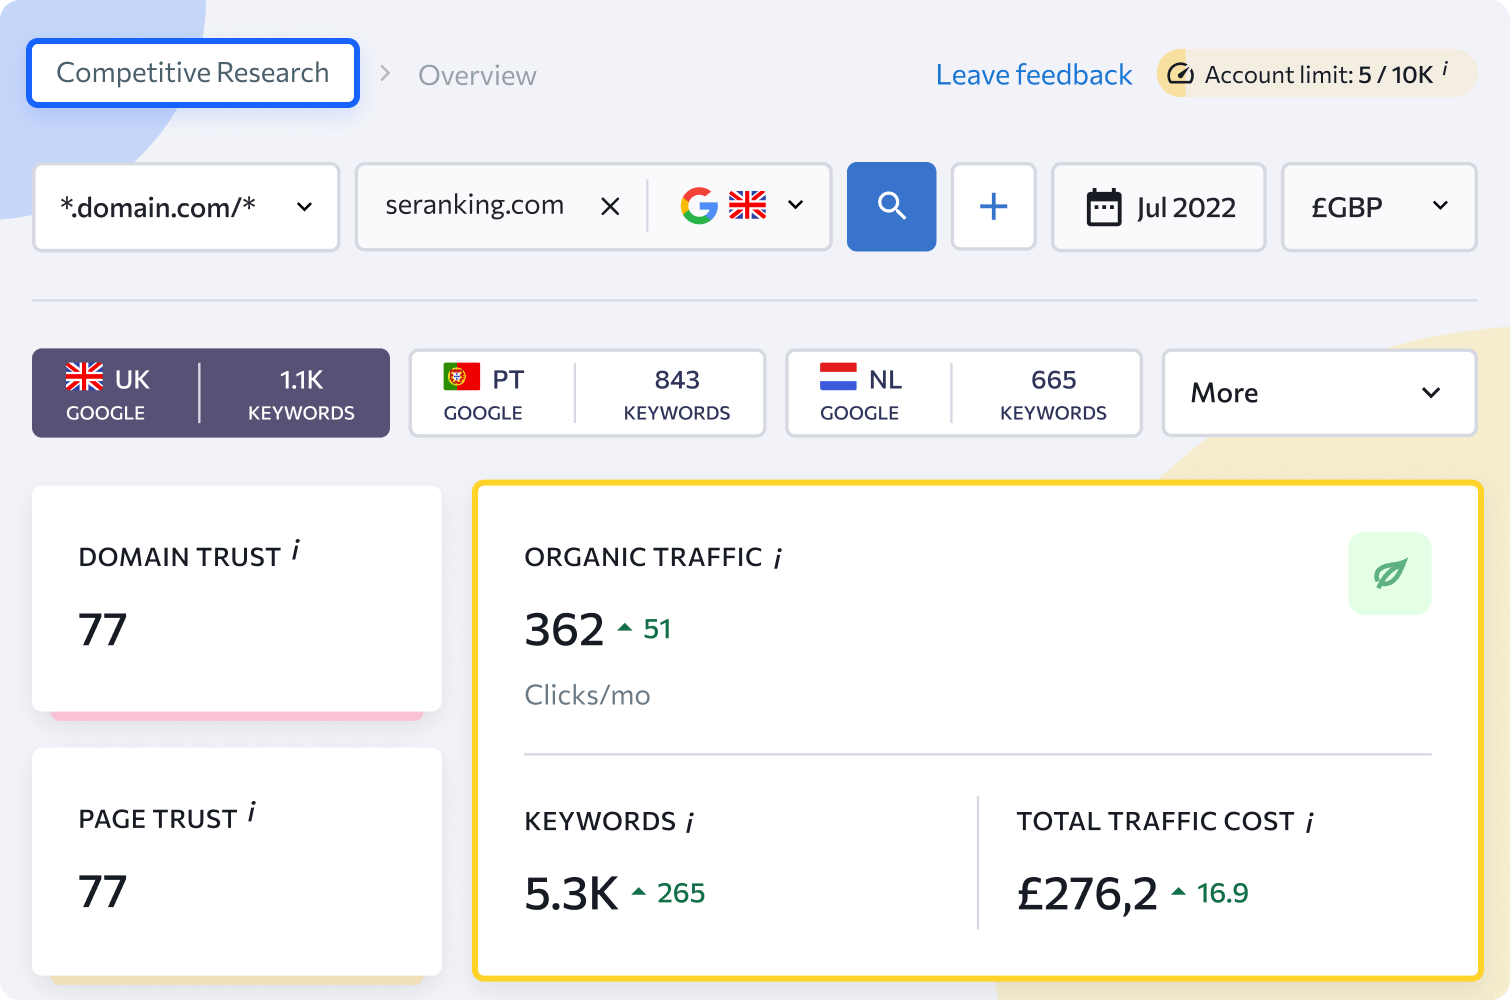
Task: Click the Netherlands flag icon
Action: (x=838, y=376)
